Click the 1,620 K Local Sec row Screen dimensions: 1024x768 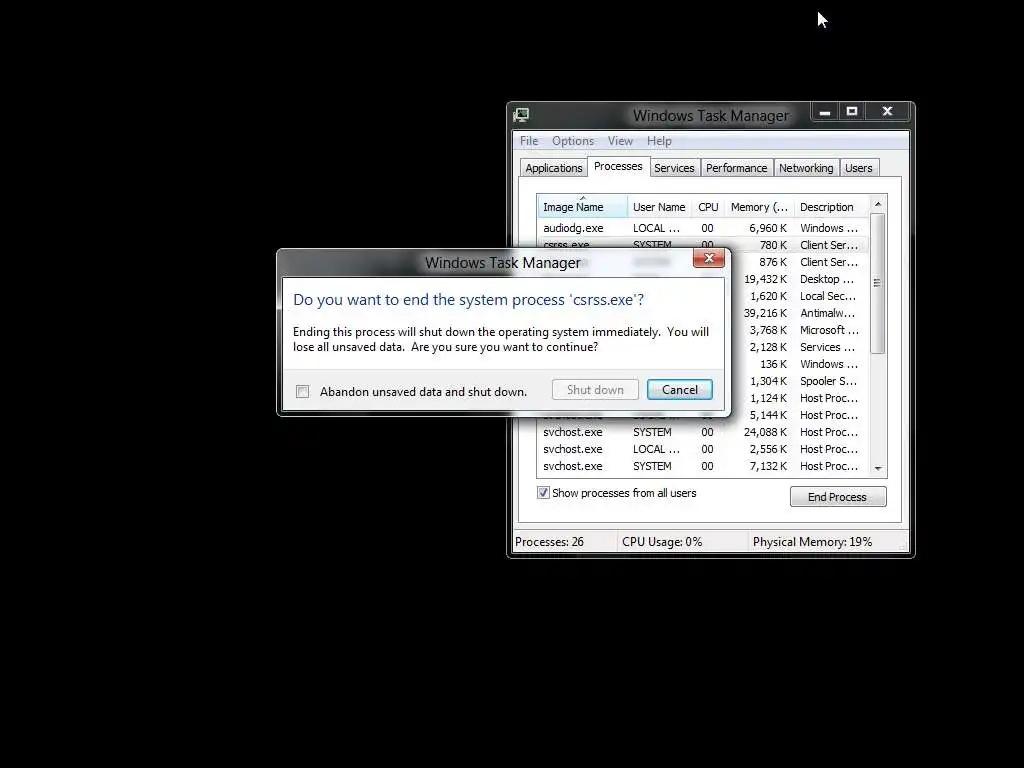click(801, 296)
